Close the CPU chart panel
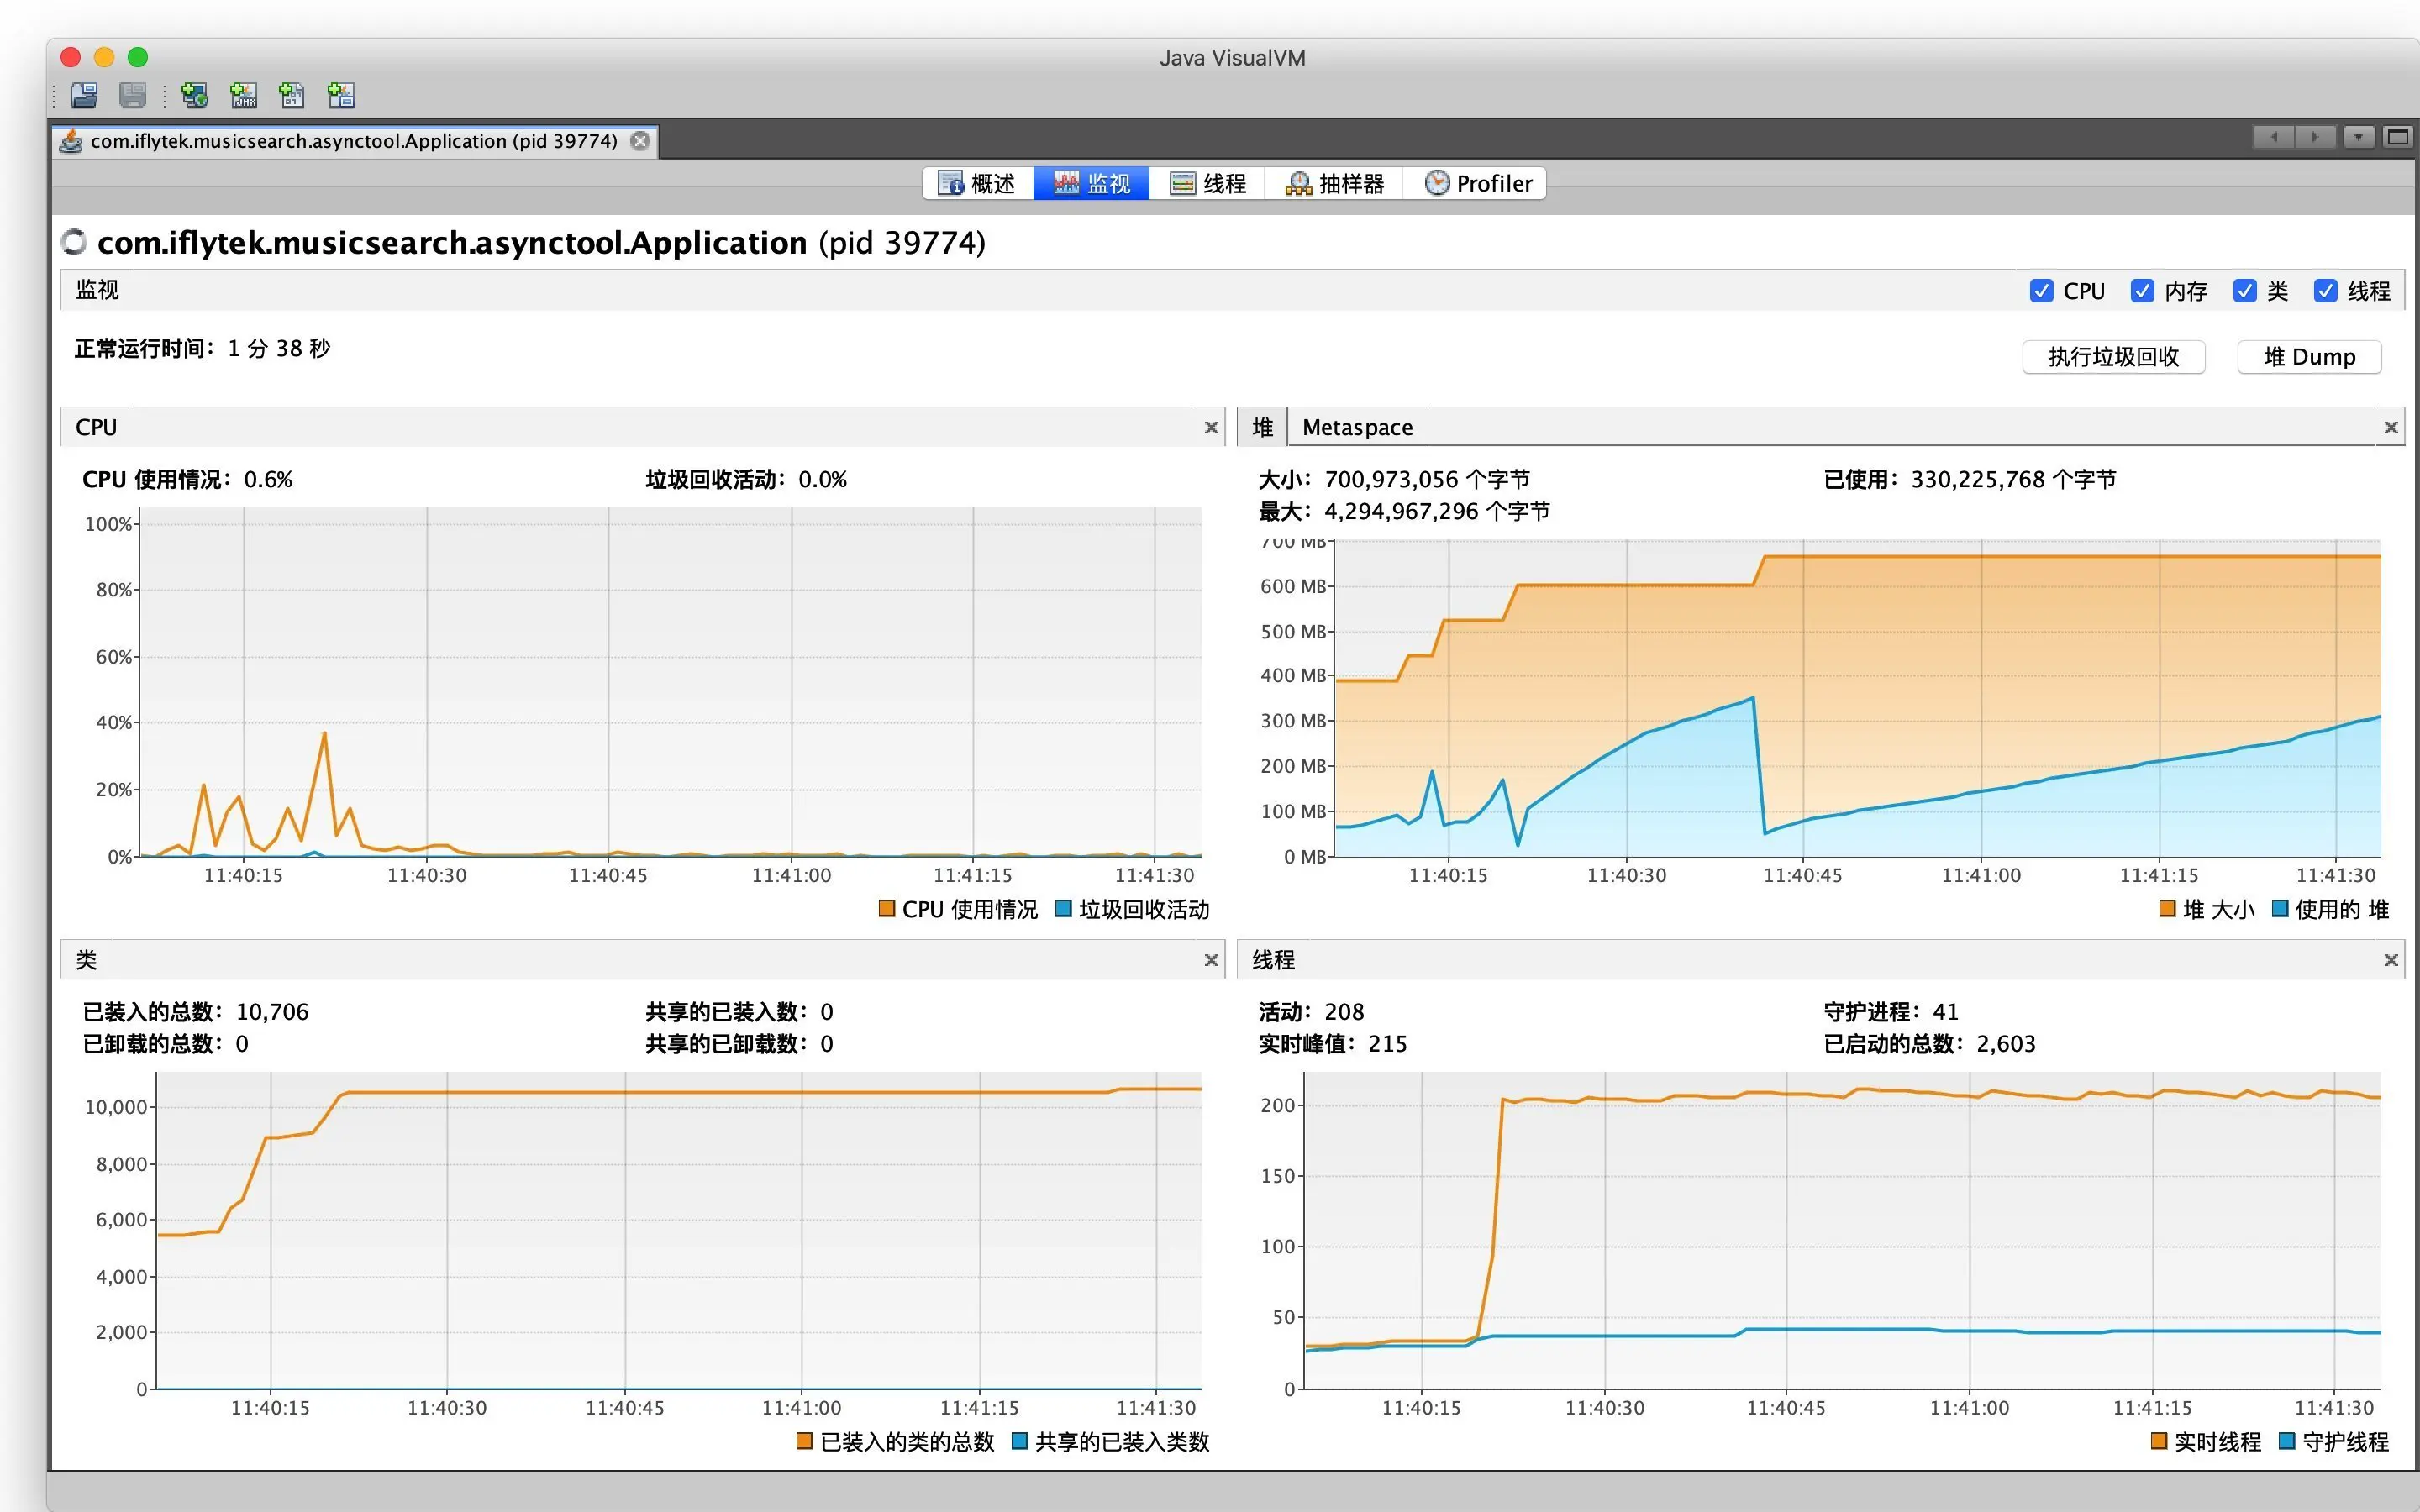This screenshot has height=1512, width=2420. (1211, 428)
